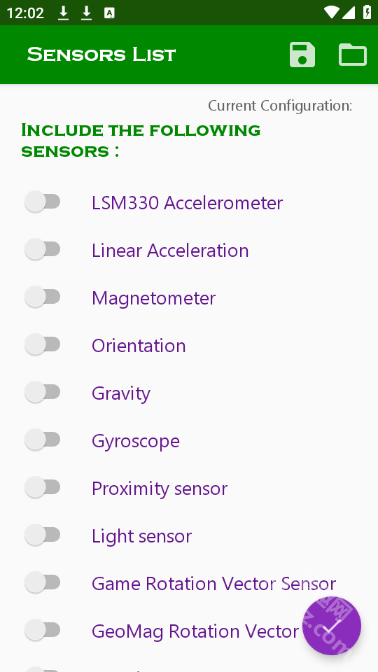Toggle the Gravity sensor switch
Viewport: 378px width, 672px height.
coord(42,392)
